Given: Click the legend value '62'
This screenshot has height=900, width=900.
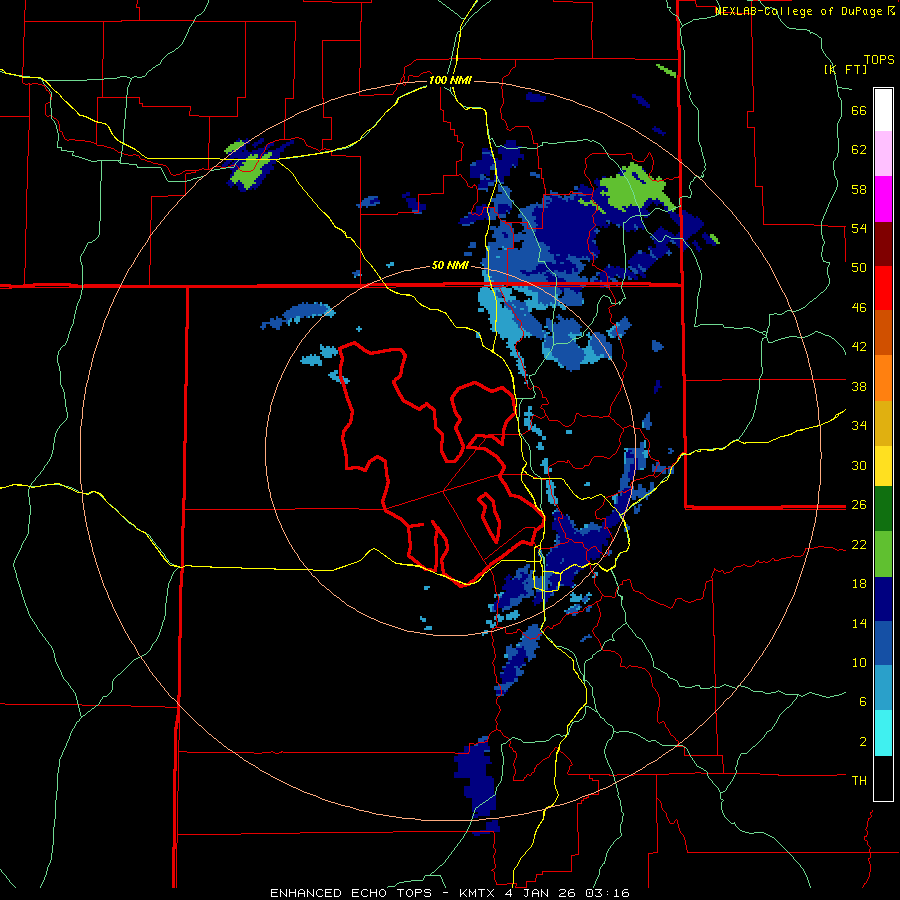Looking at the screenshot, I should click(859, 150).
